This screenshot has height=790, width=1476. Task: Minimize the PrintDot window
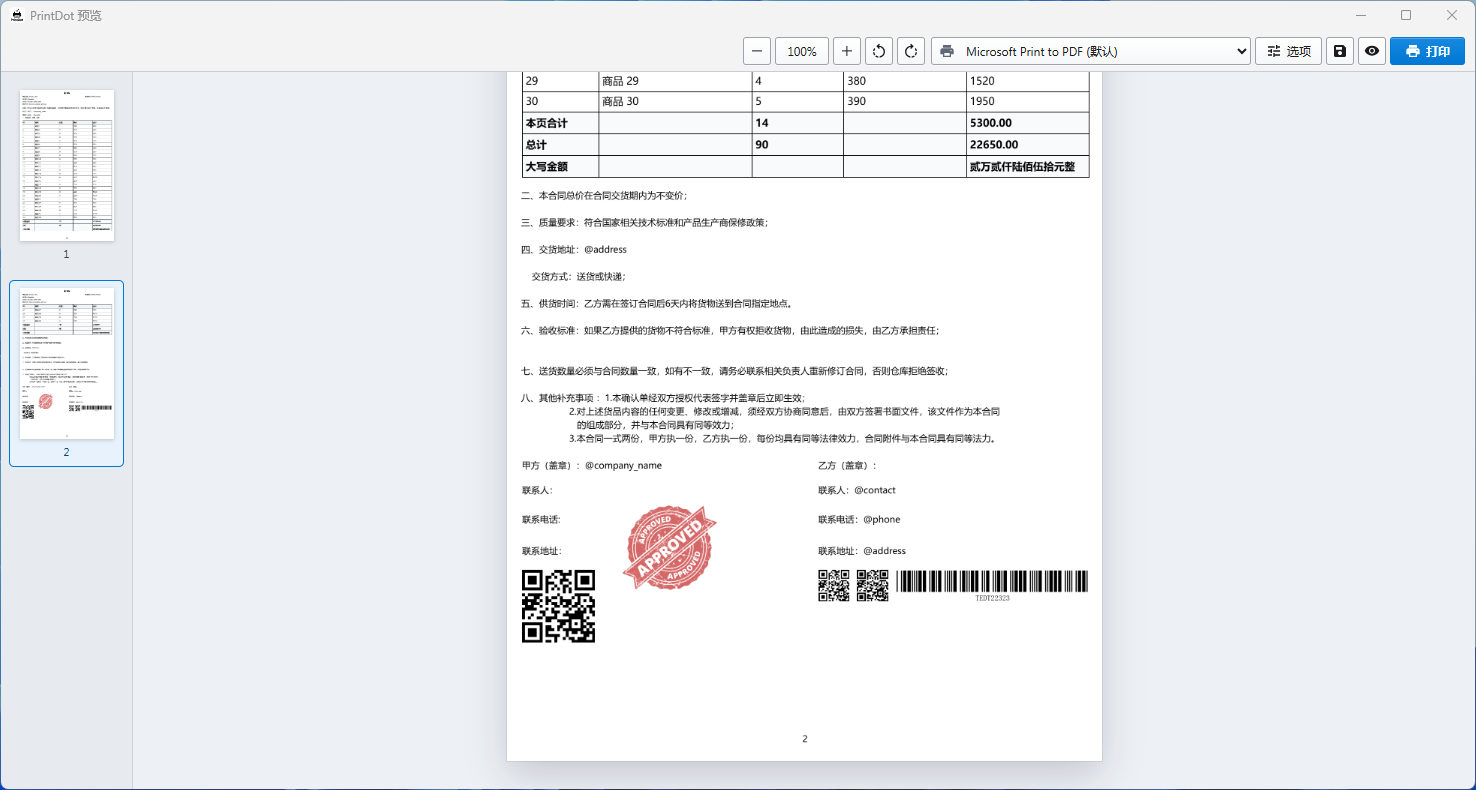click(x=1360, y=15)
